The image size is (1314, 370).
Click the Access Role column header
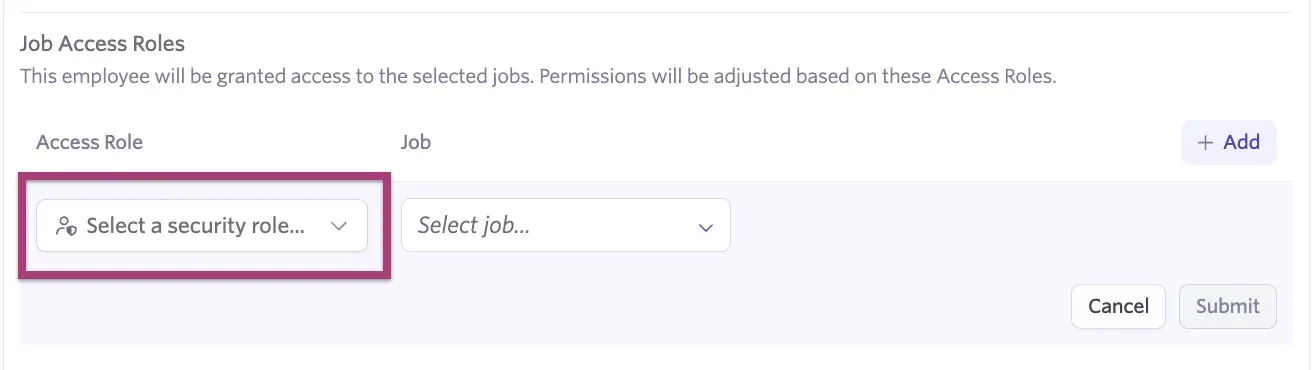89,142
